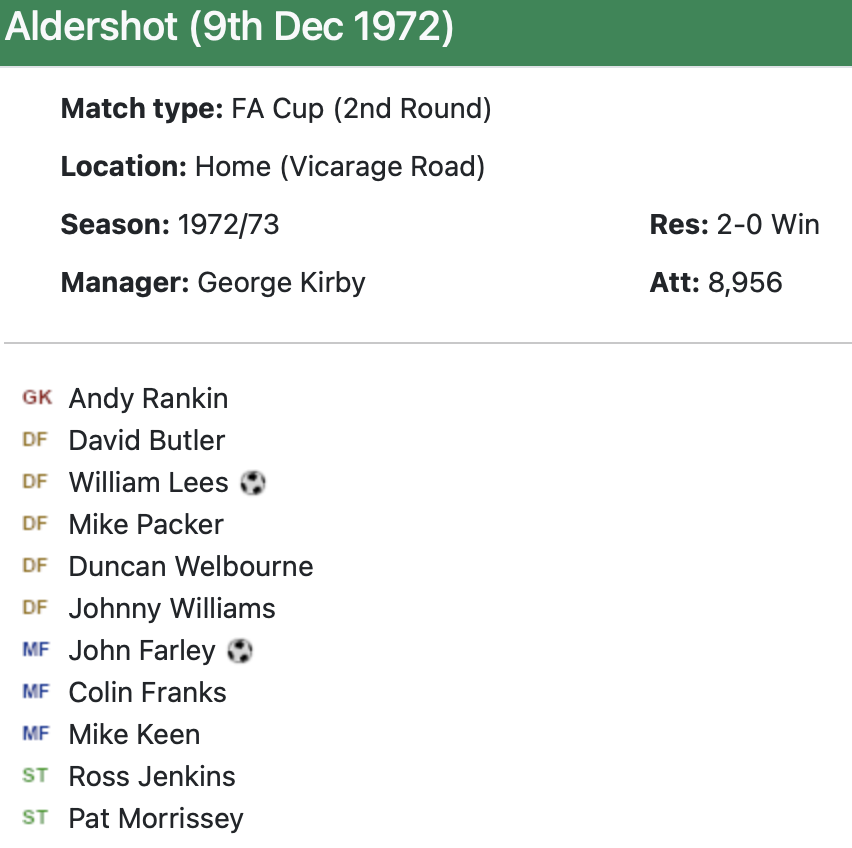Click the FA Cup (2nd Round) match type
The image size is (852, 848).
361,109
